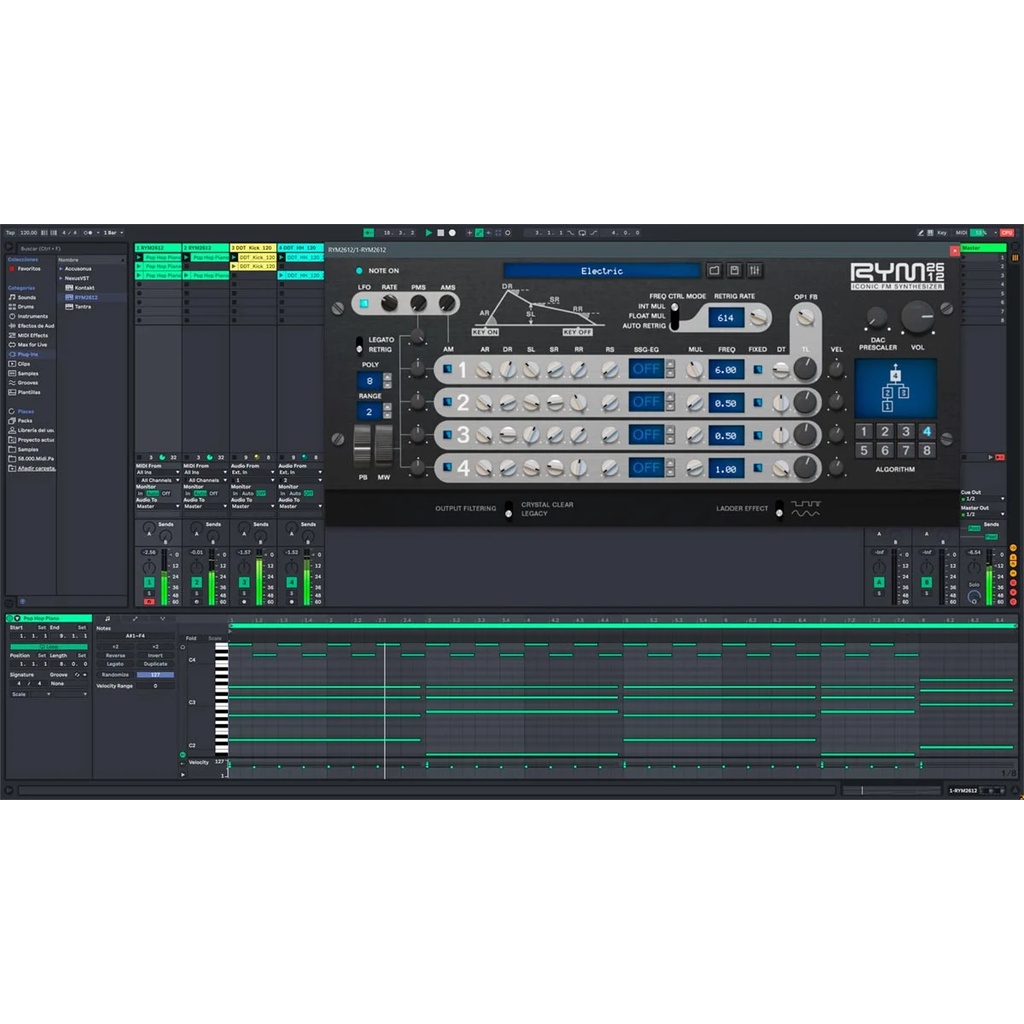
Task: Click operator 1 FREQ value 6.00
Action: coord(726,370)
